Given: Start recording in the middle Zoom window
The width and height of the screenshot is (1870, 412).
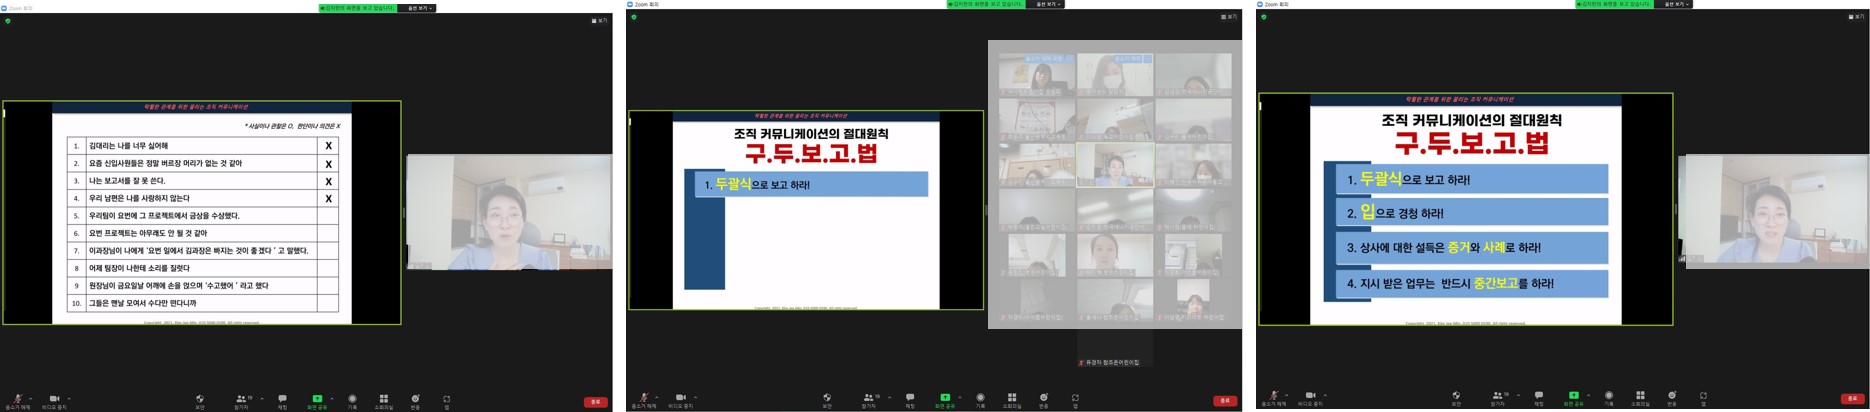Looking at the screenshot, I should pos(980,398).
